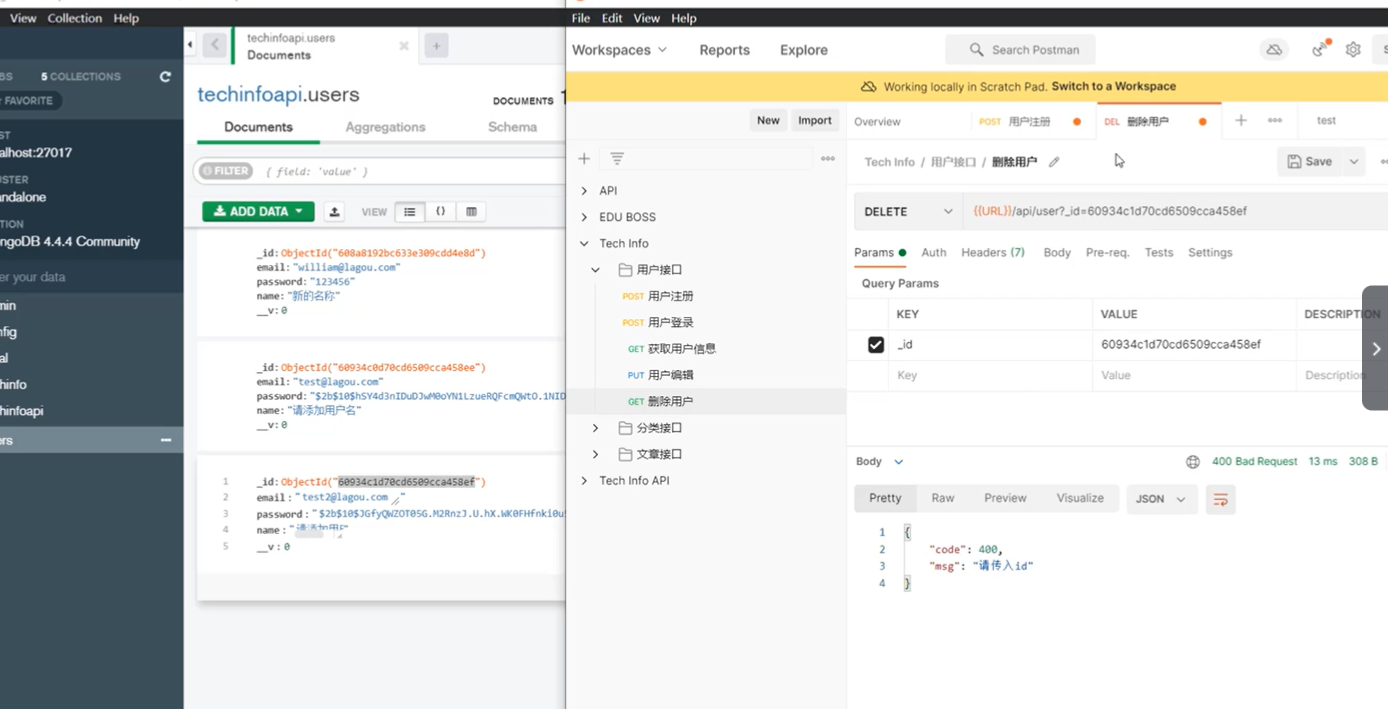Create a new collection in Postman sidebar plus
The width and height of the screenshot is (1388, 709).
click(585, 159)
